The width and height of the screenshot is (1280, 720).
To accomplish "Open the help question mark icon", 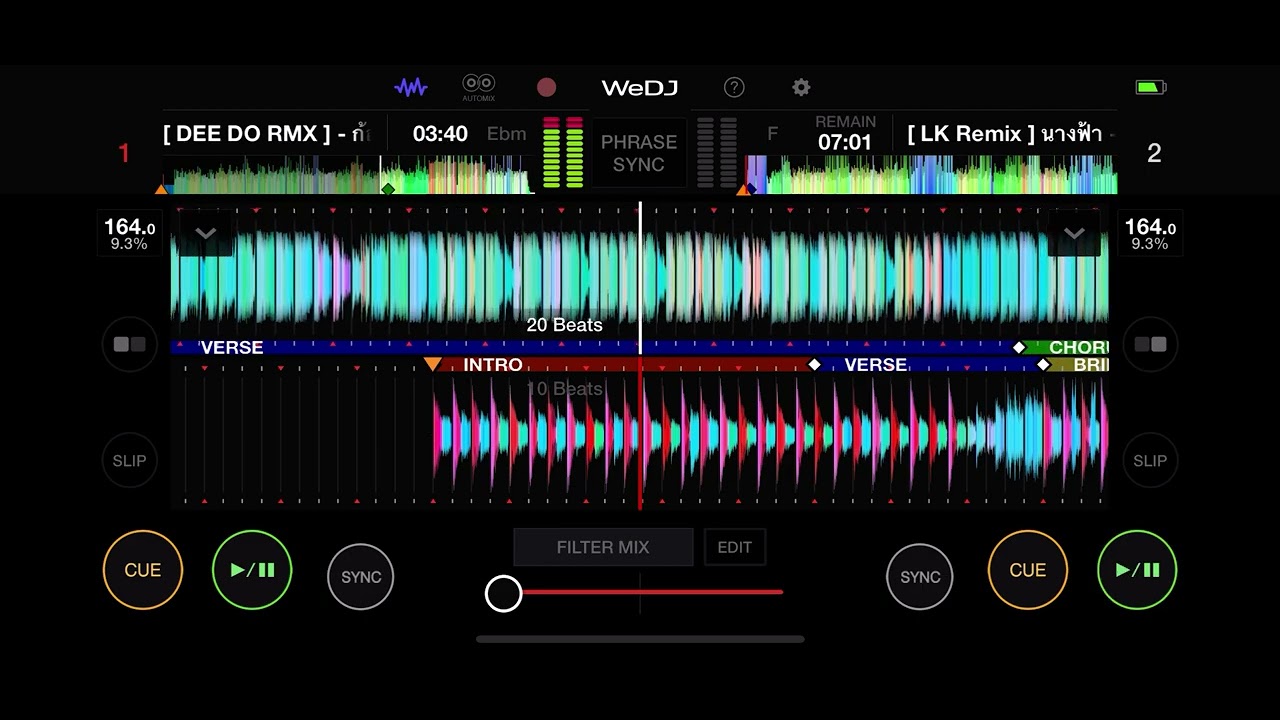I will [734, 87].
